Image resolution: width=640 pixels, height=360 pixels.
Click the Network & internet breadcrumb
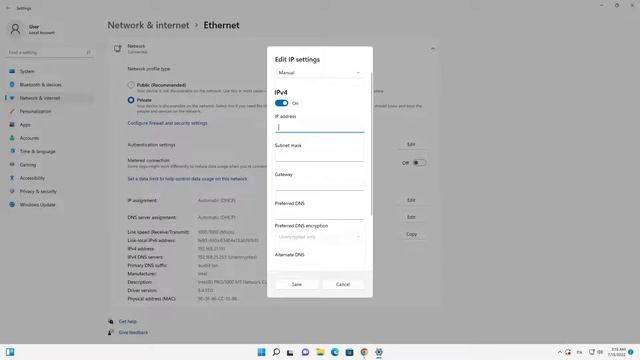[x=148, y=25]
